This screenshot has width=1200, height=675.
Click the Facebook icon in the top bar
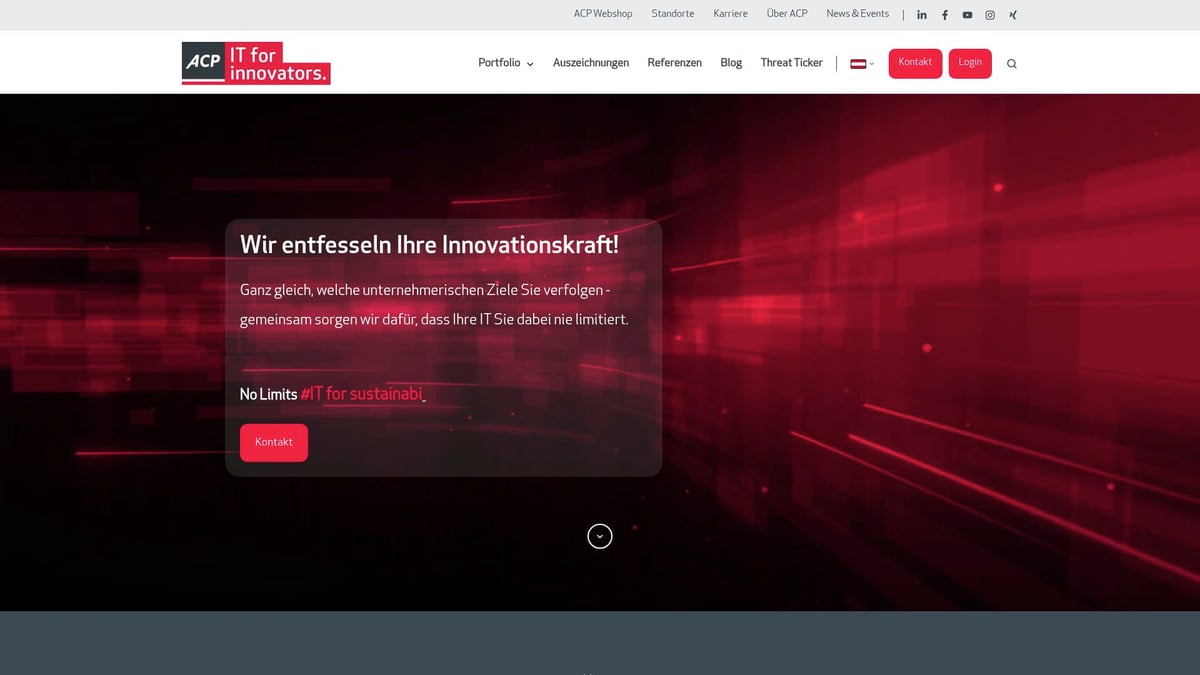[944, 14]
